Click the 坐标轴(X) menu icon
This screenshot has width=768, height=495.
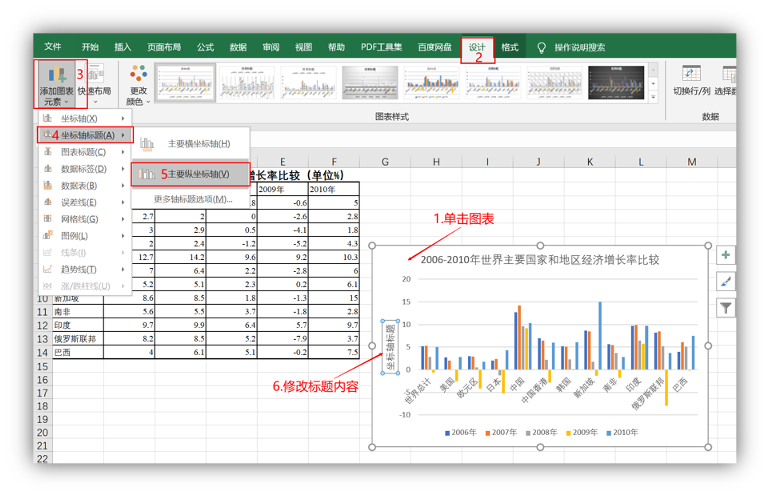pyautogui.click(x=48, y=118)
